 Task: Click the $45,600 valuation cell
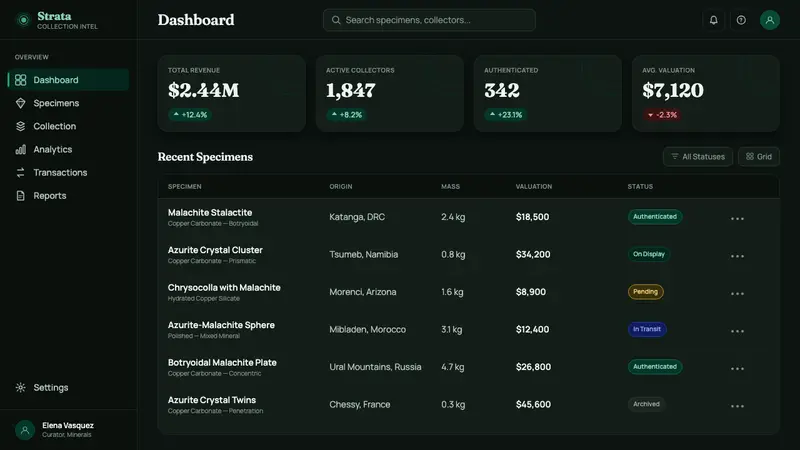pos(533,405)
